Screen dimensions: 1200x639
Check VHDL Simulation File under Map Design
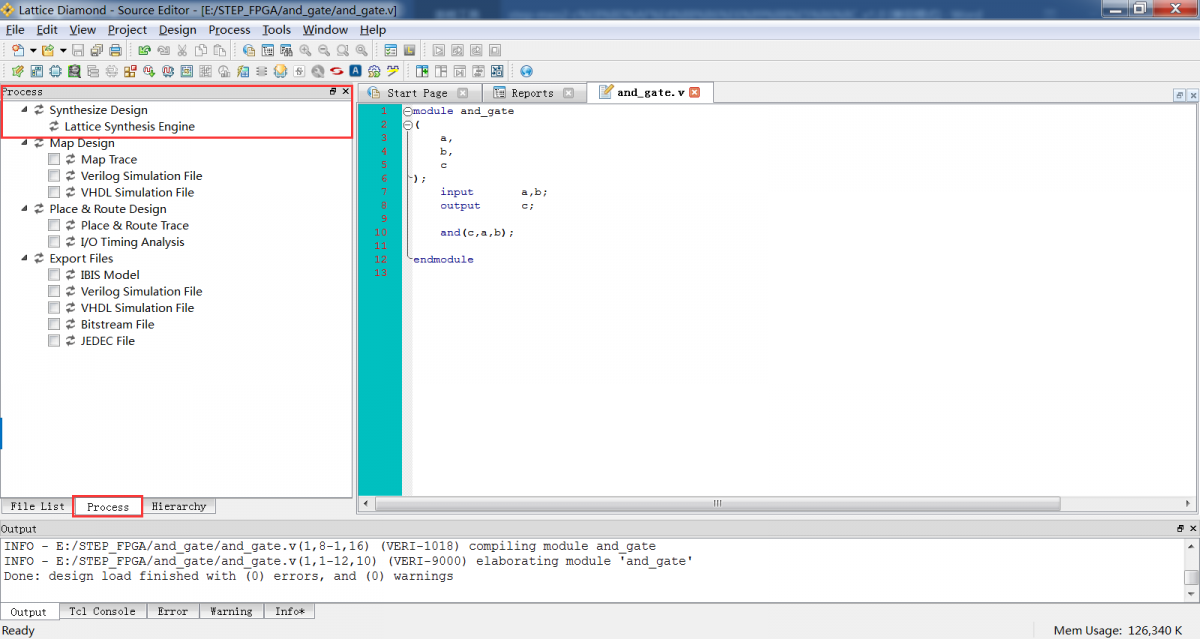point(54,193)
